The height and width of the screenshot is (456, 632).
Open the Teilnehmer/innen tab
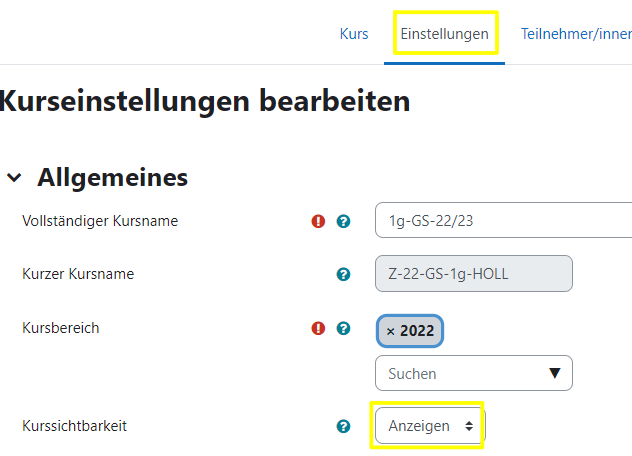pos(575,34)
